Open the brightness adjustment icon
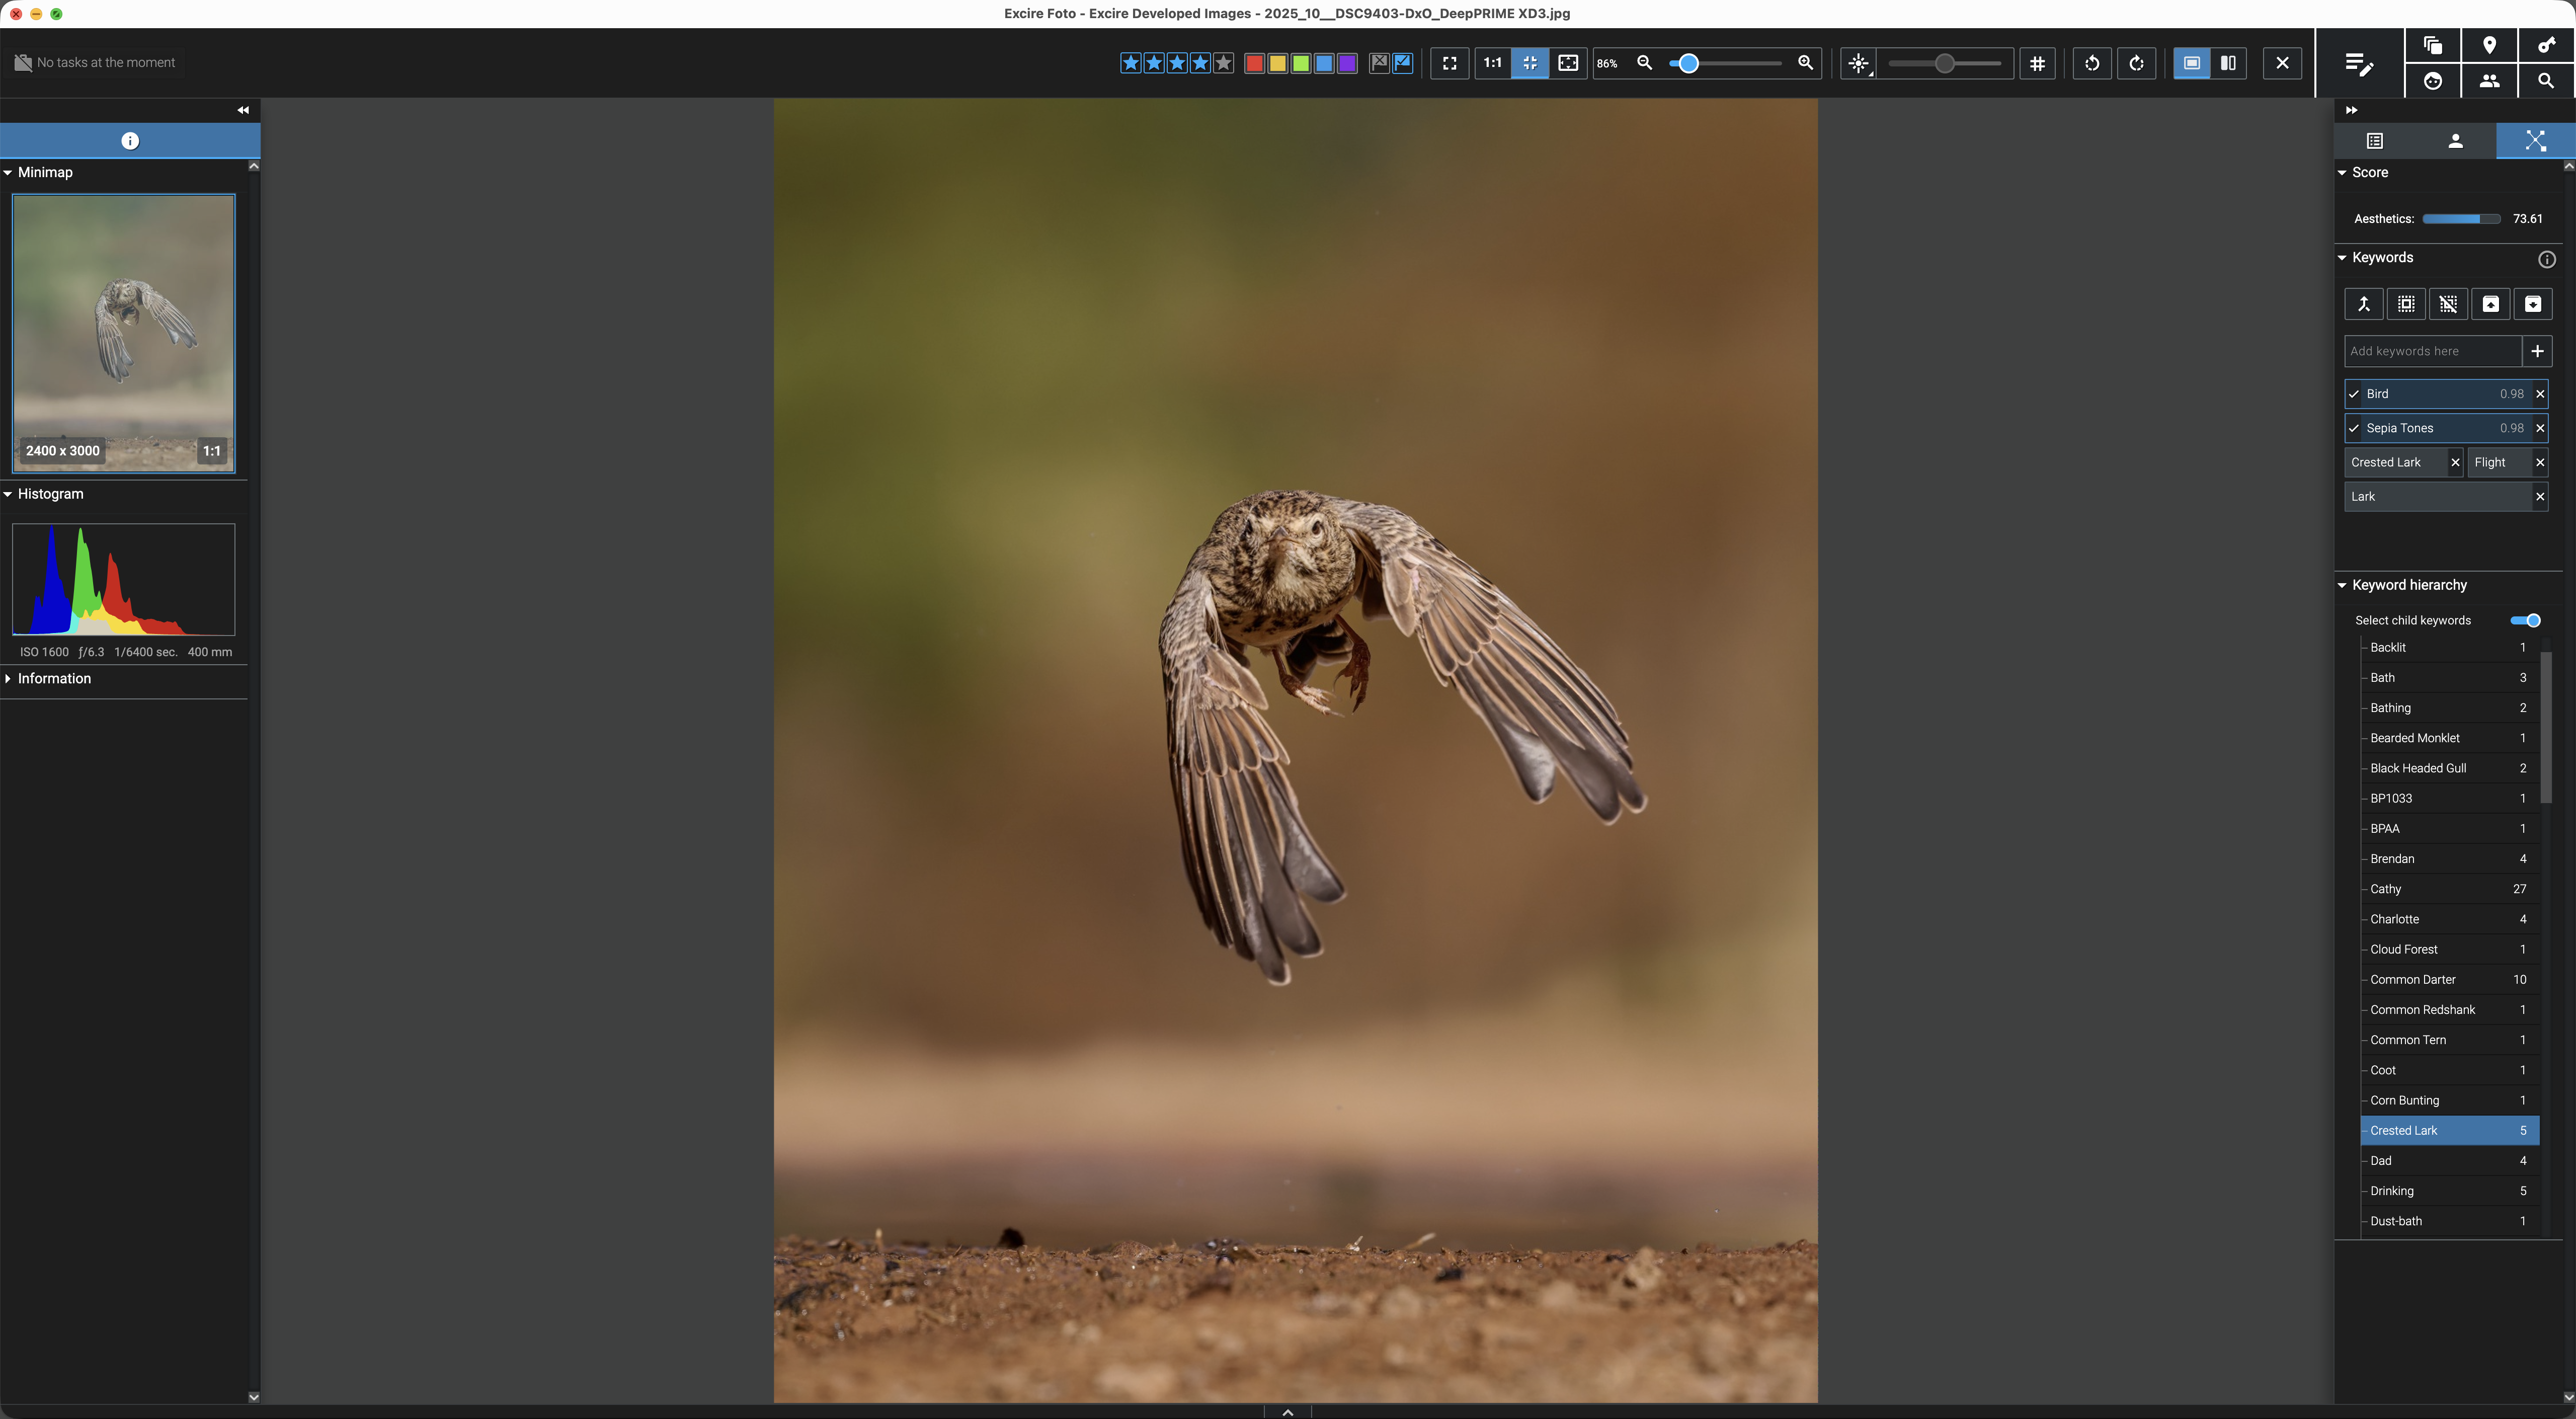Image resolution: width=2576 pixels, height=1419 pixels. (1858, 63)
